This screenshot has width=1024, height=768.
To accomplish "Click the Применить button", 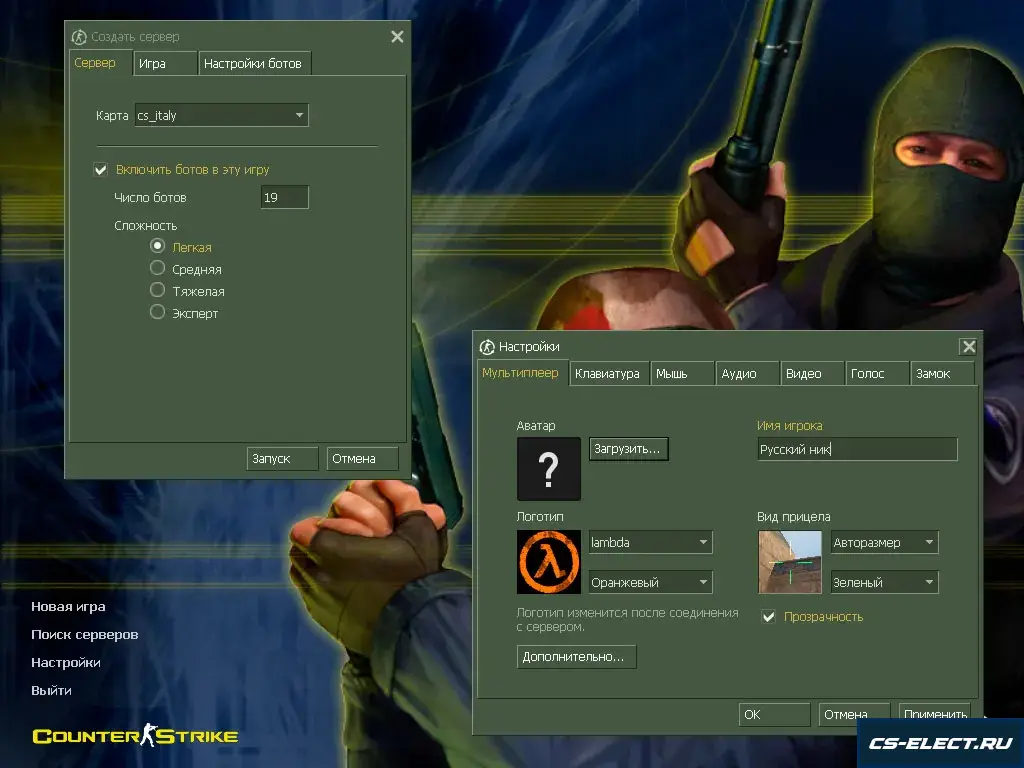I will (935, 714).
